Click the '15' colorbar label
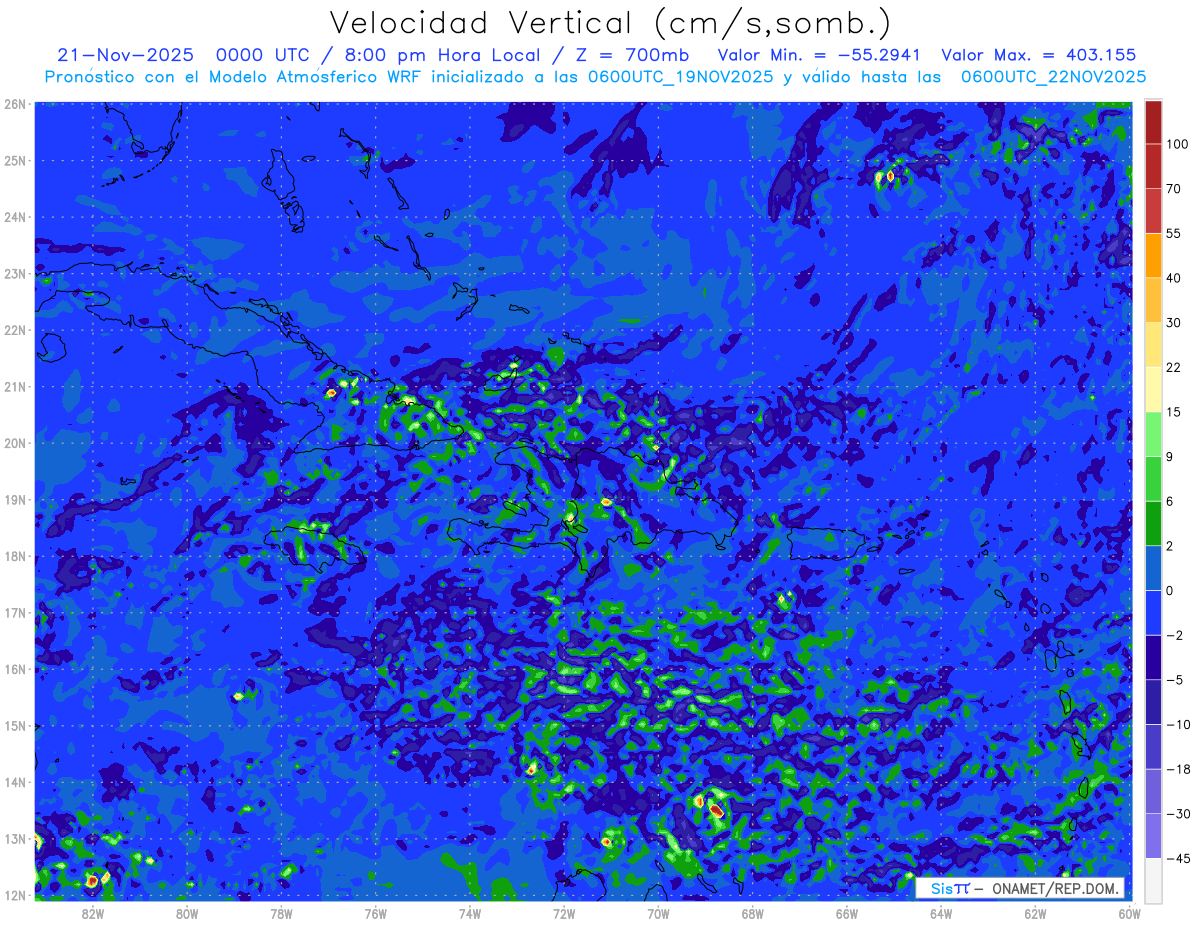This screenshot has width=1200, height=927. (1174, 412)
